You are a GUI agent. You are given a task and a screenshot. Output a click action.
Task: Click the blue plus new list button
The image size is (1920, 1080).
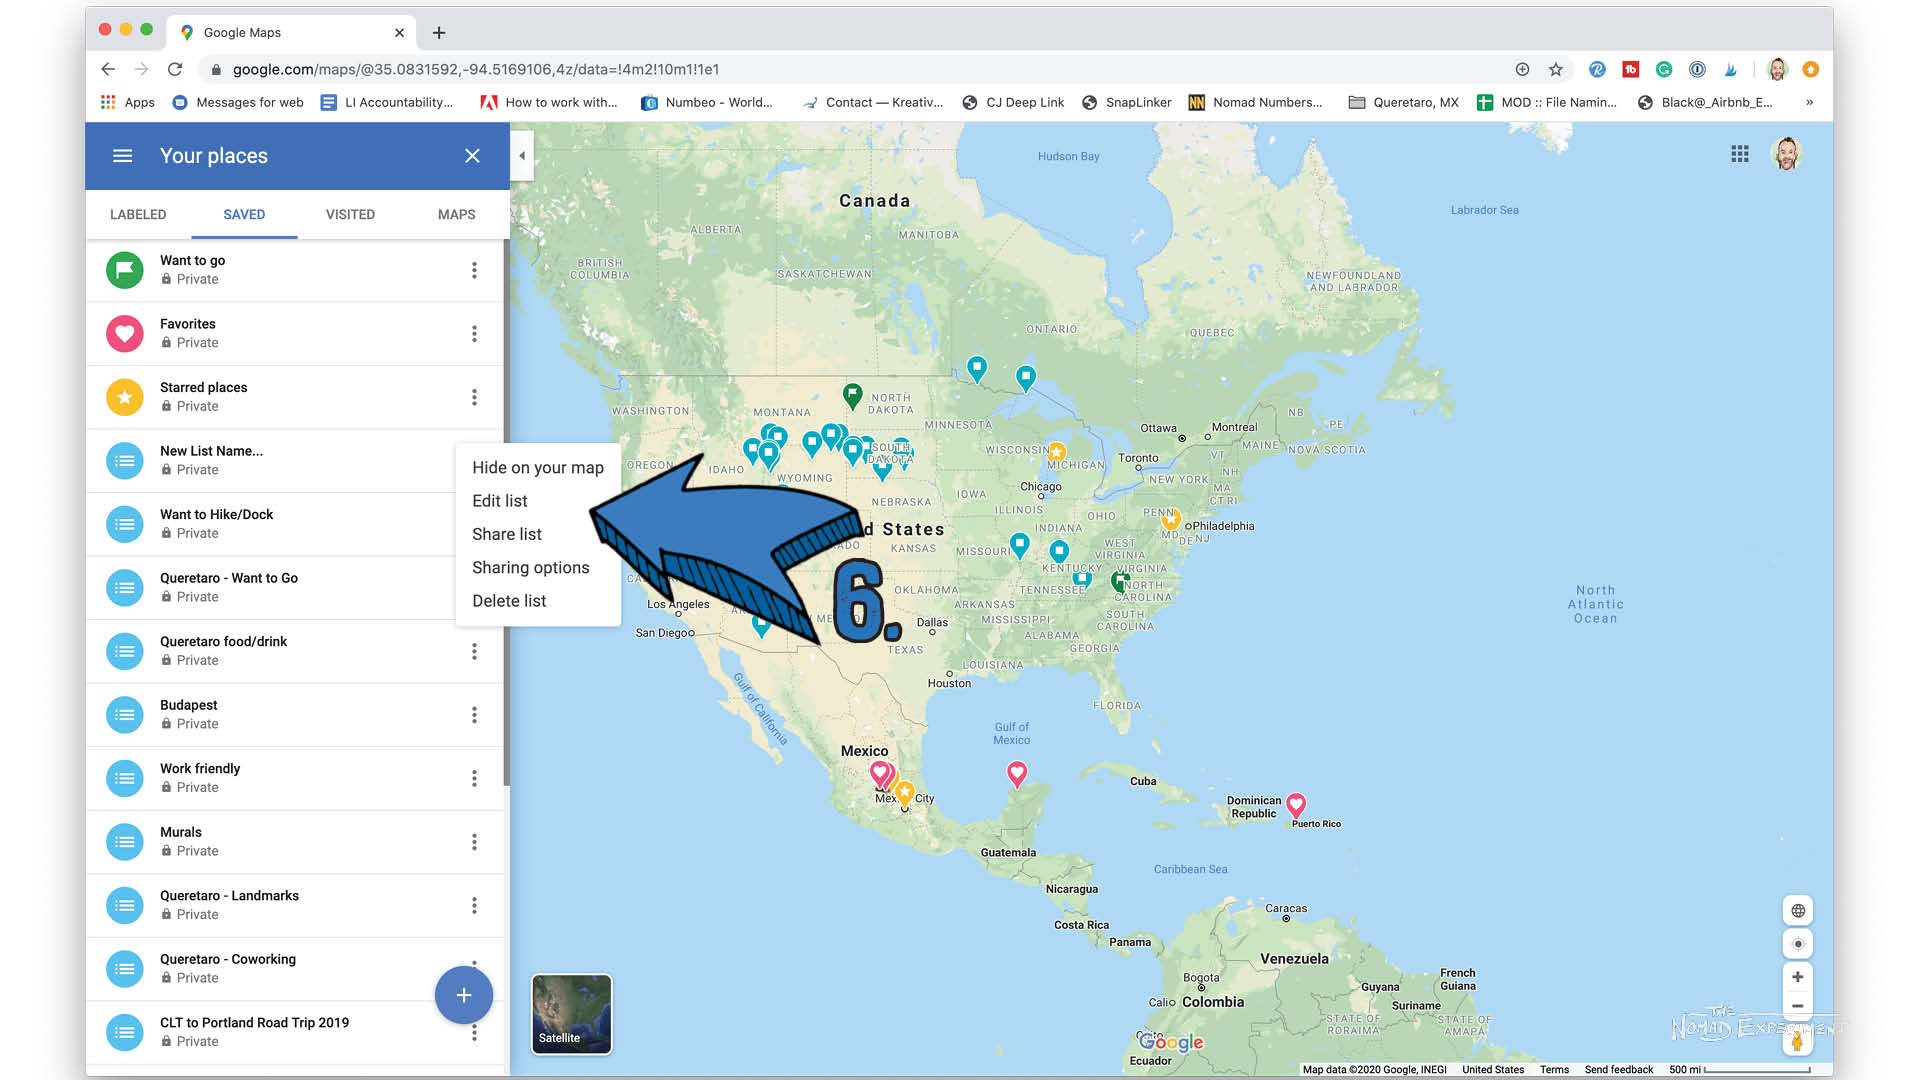pos(464,995)
